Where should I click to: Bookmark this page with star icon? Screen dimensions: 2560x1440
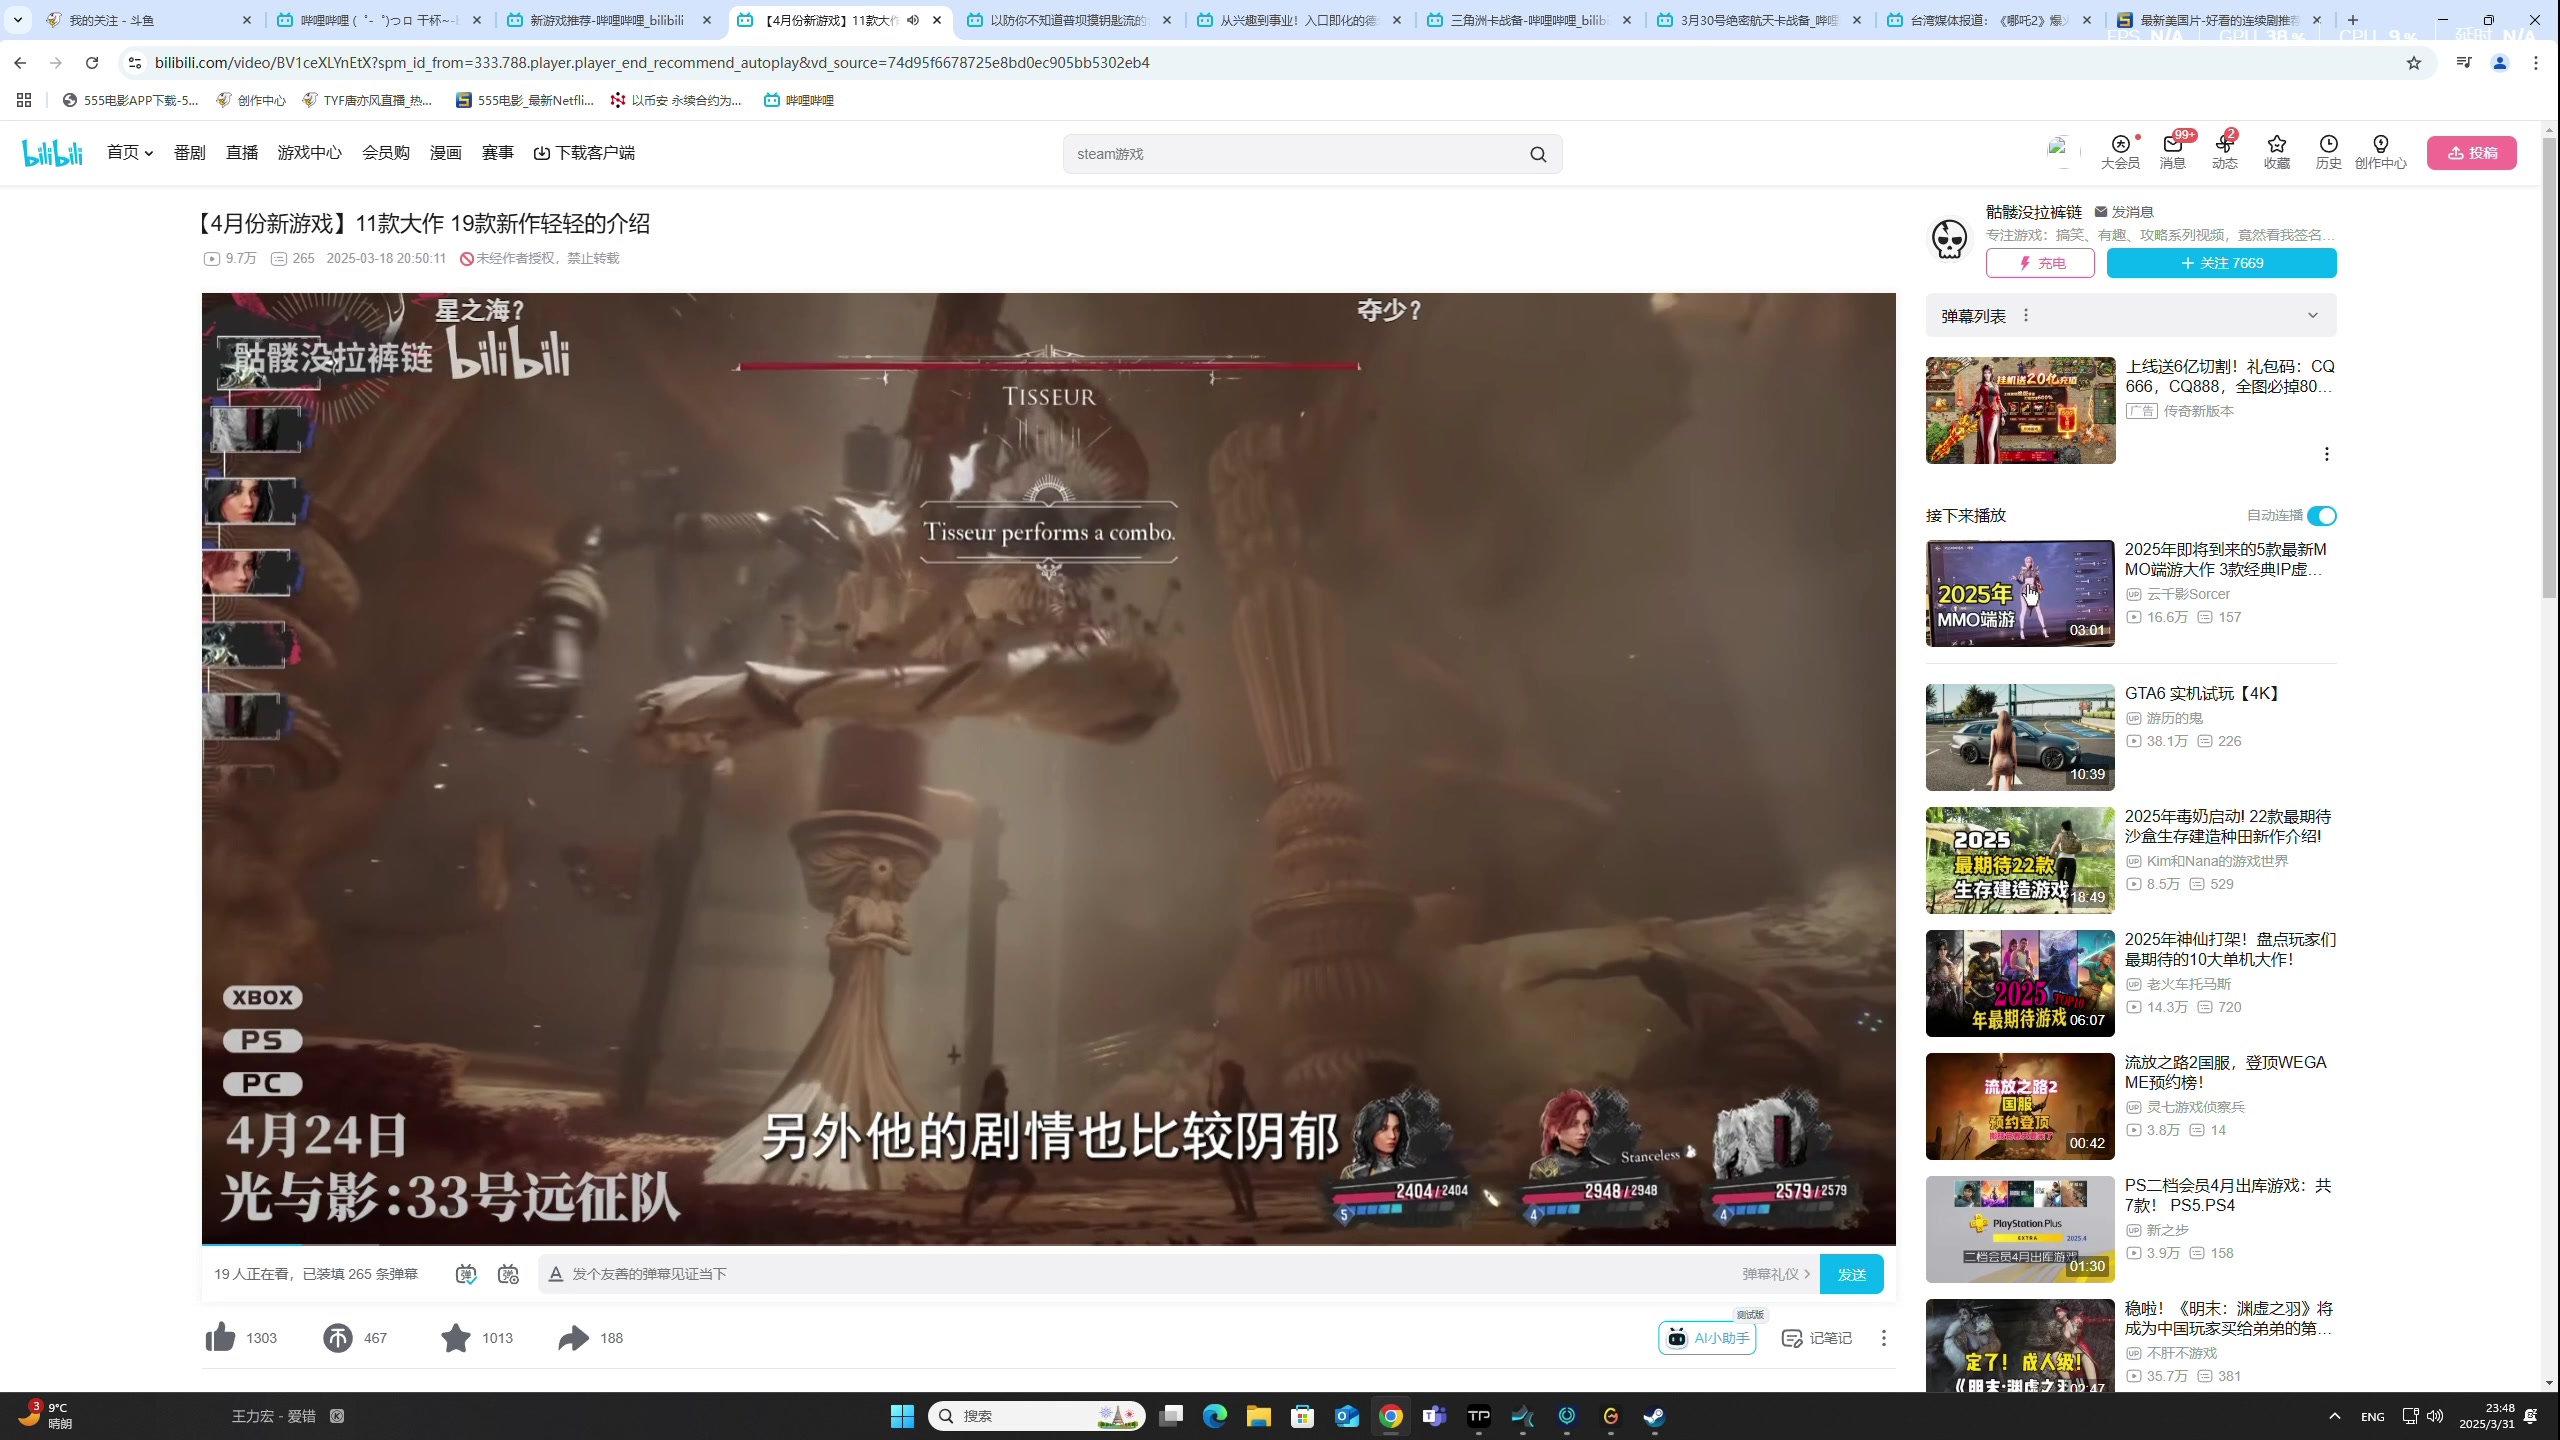click(2414, 63)
